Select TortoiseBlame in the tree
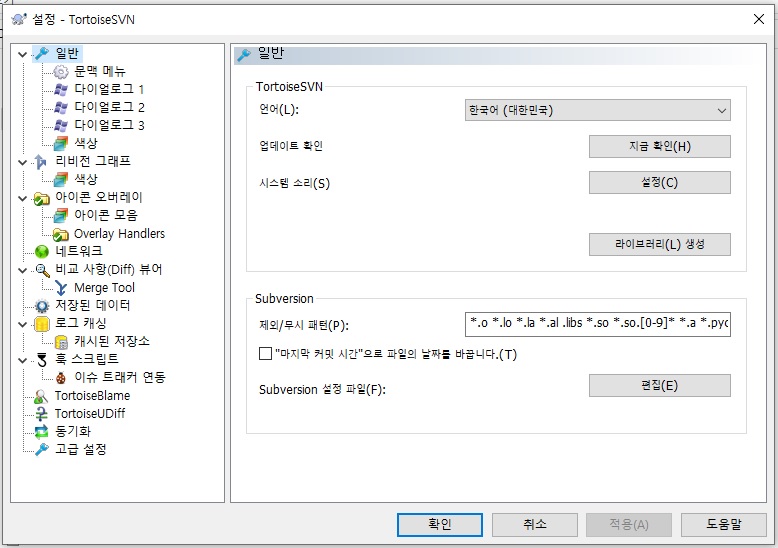The width and height of the screenshot is (778, 548). click(92, 396)
